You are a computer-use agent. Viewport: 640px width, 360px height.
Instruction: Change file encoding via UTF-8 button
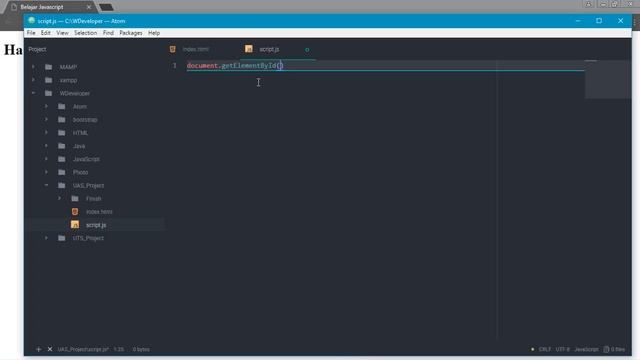point(562,349)
